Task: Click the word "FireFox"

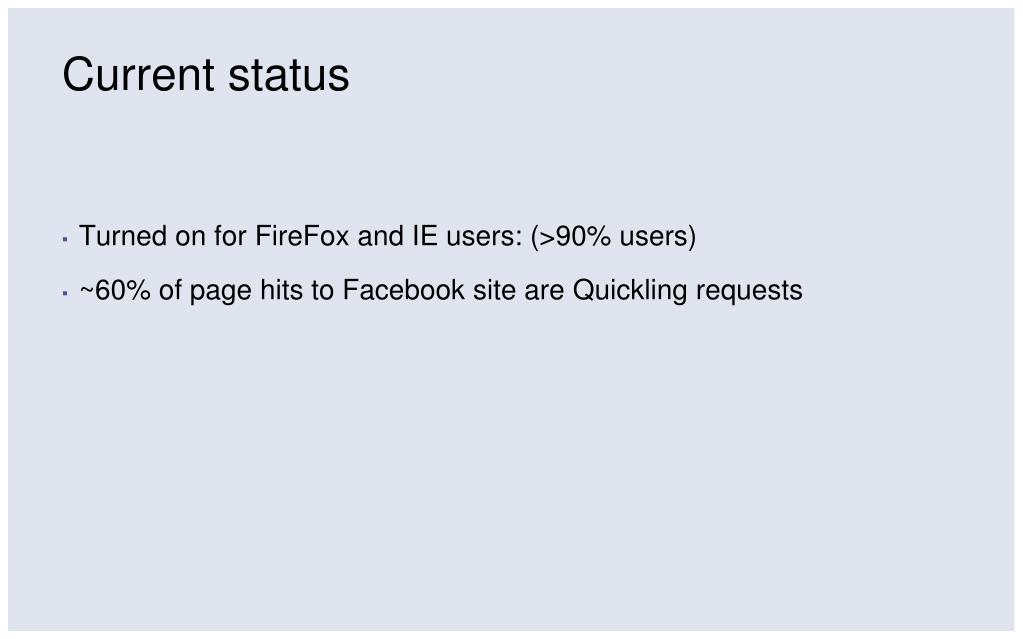Action: [x=302, y=236]
